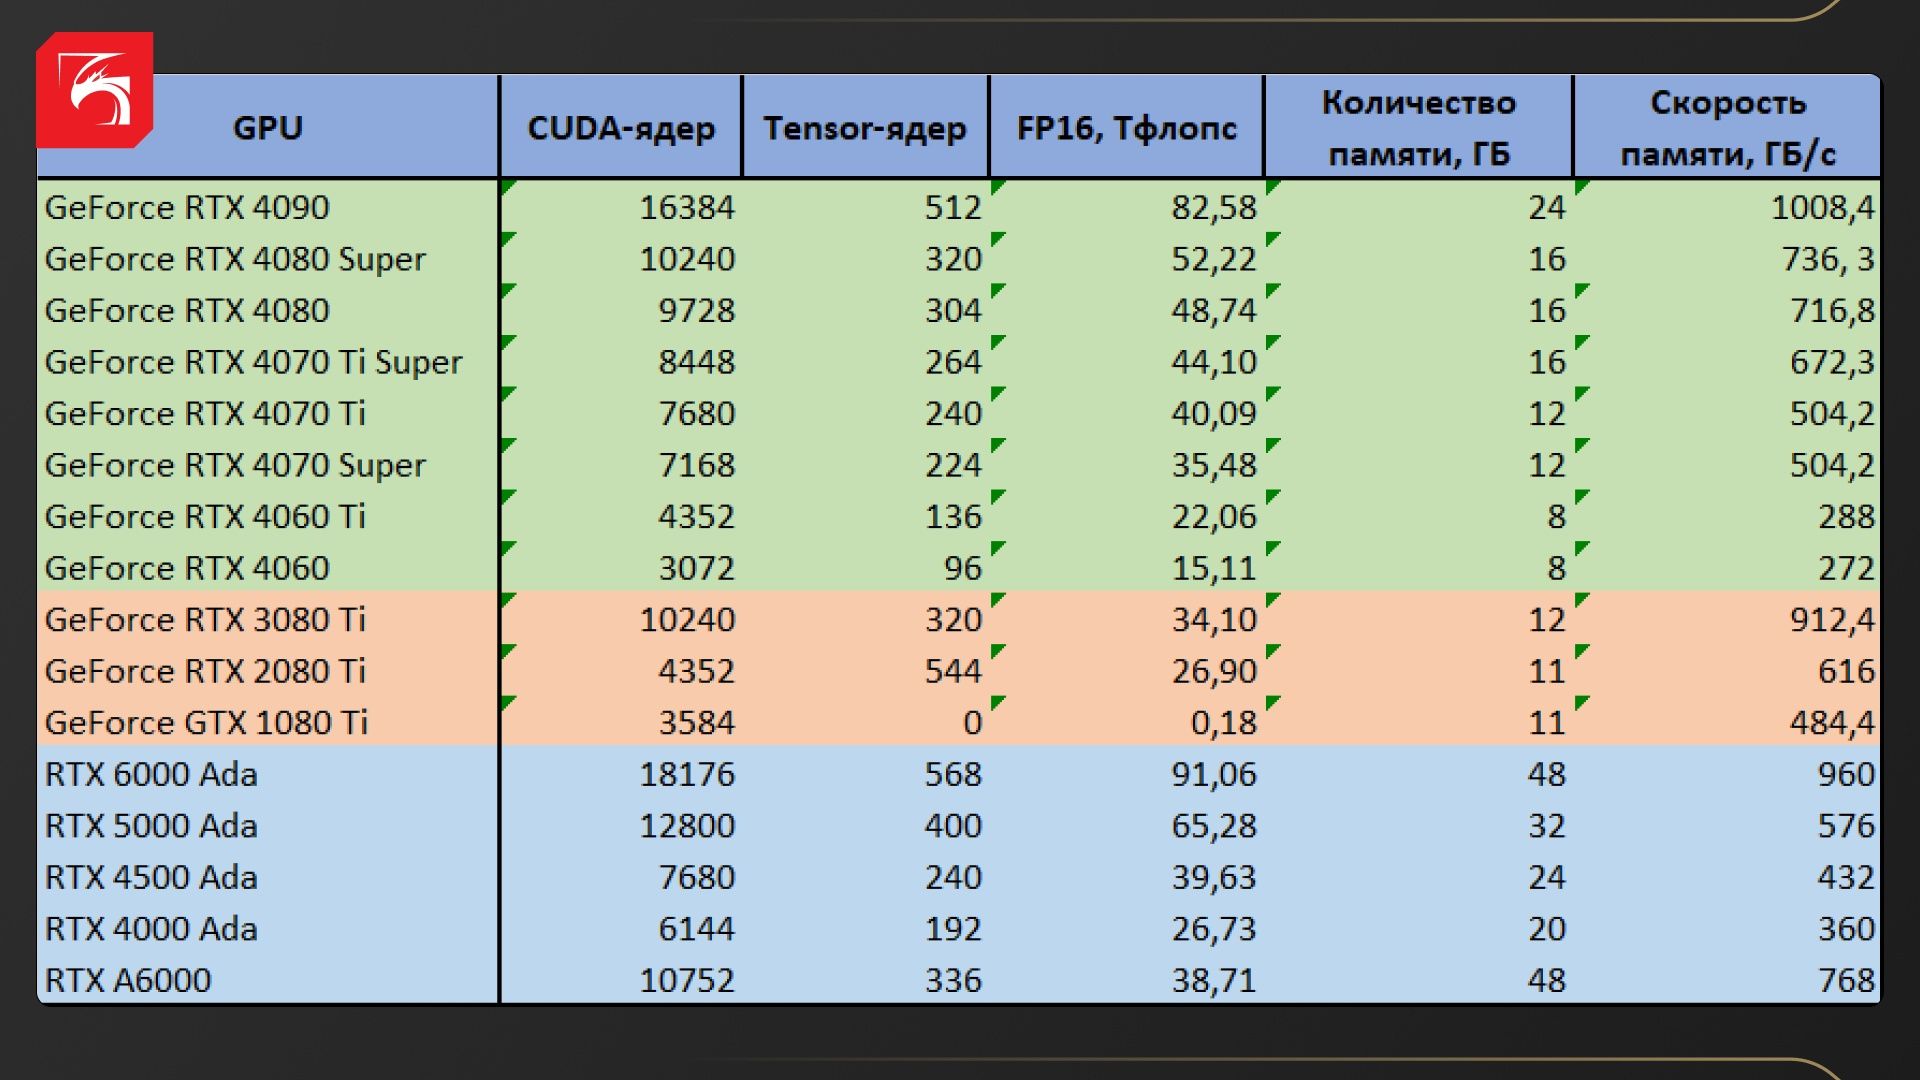
Task: Select the RTX 6000 Ada cell
Action: [151, 774]
